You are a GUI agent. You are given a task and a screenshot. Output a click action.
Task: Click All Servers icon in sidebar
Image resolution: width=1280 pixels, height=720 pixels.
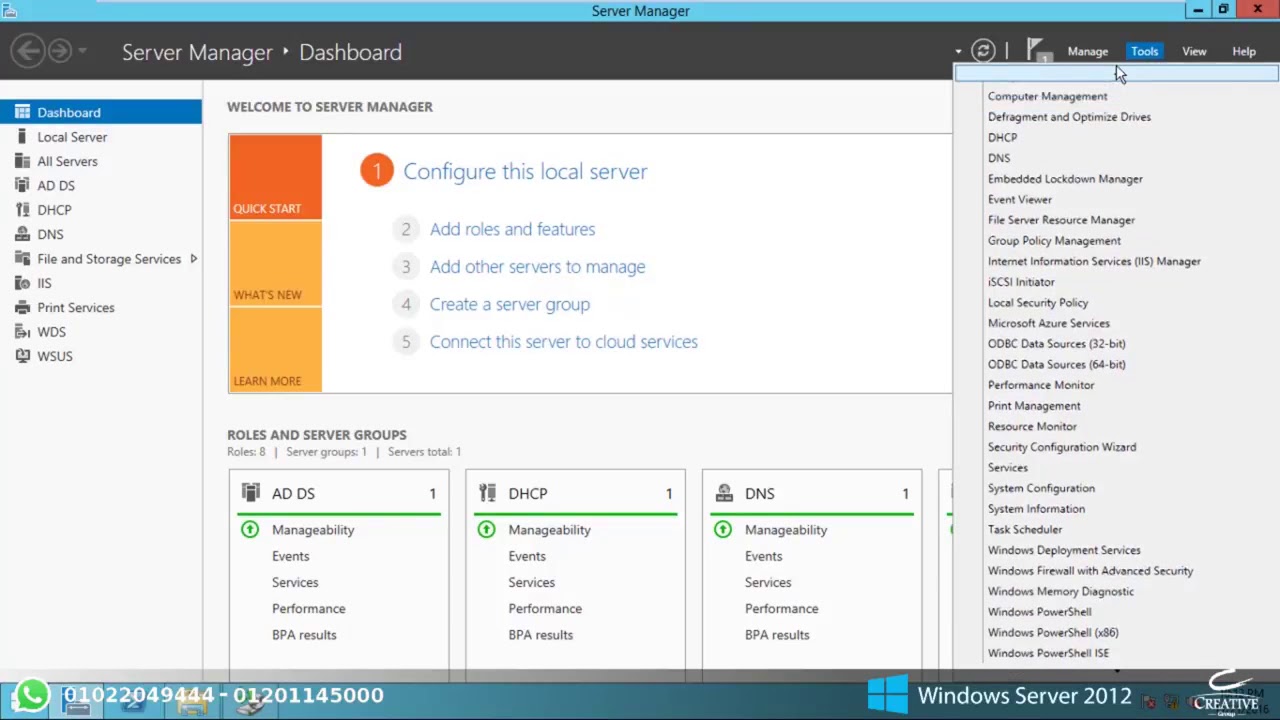22,161
